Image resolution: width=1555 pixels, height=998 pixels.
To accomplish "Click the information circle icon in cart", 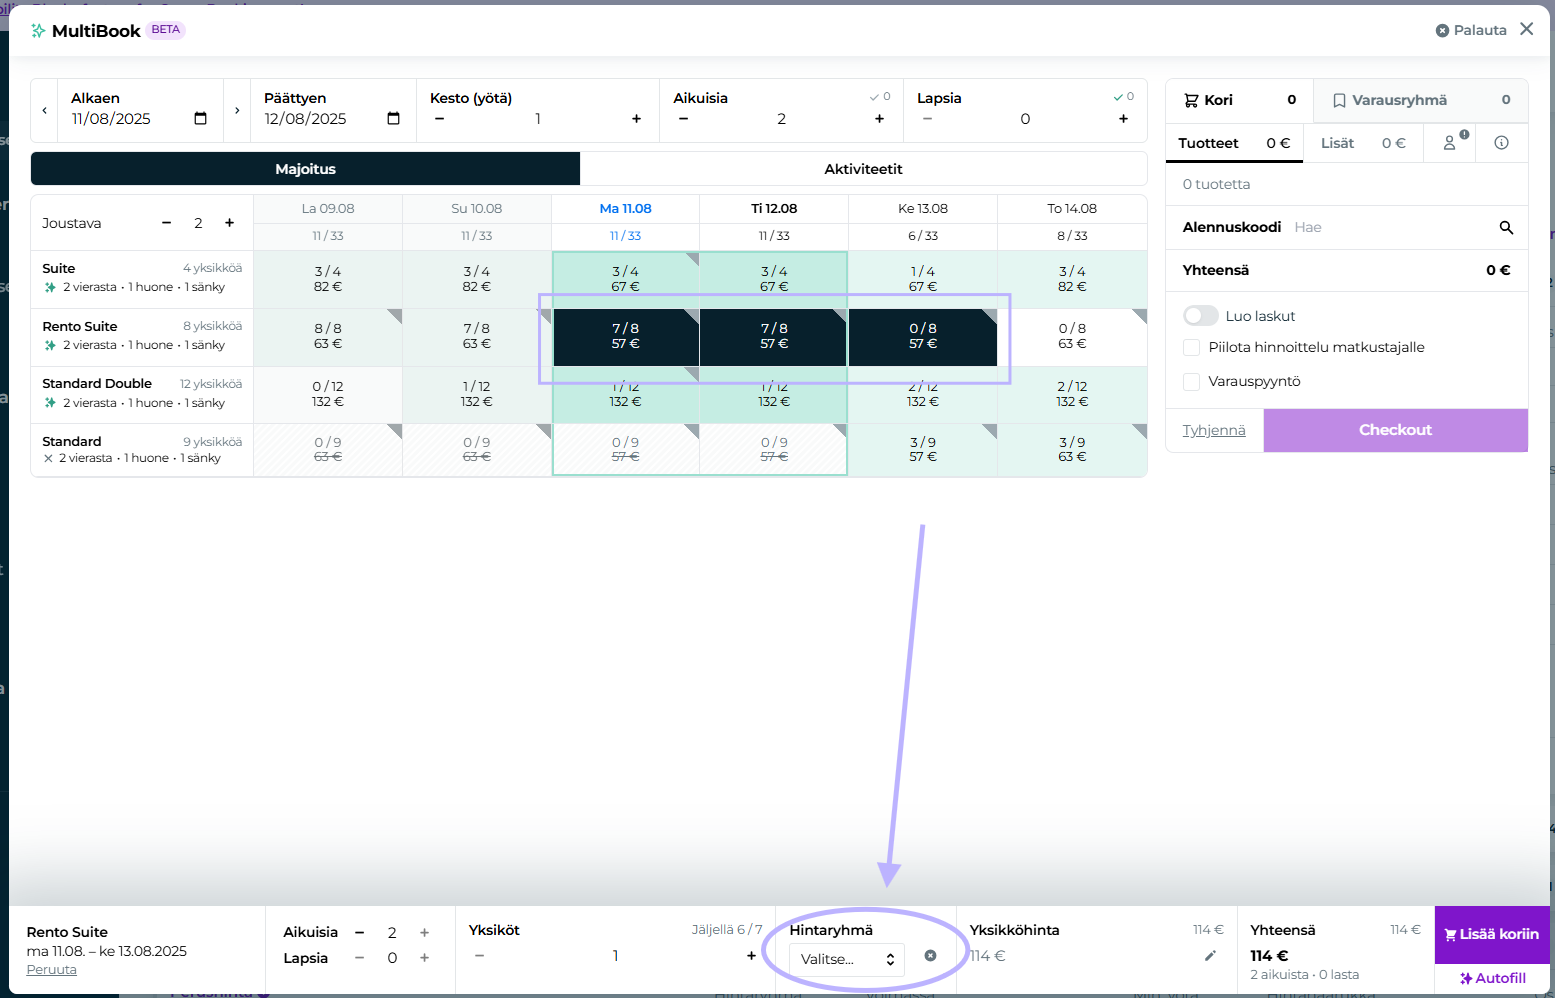I will click(x=1501, y=143).
